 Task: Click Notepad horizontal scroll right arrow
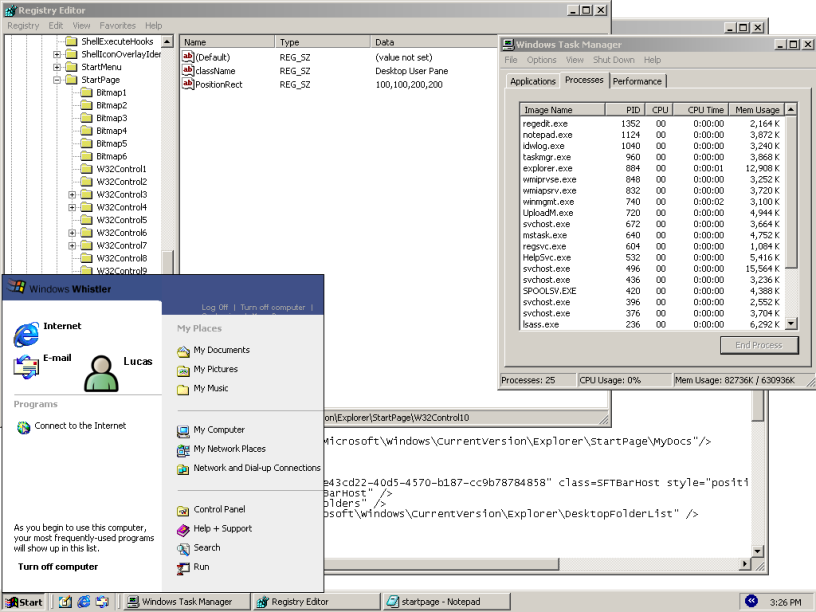tap(745, 564)
